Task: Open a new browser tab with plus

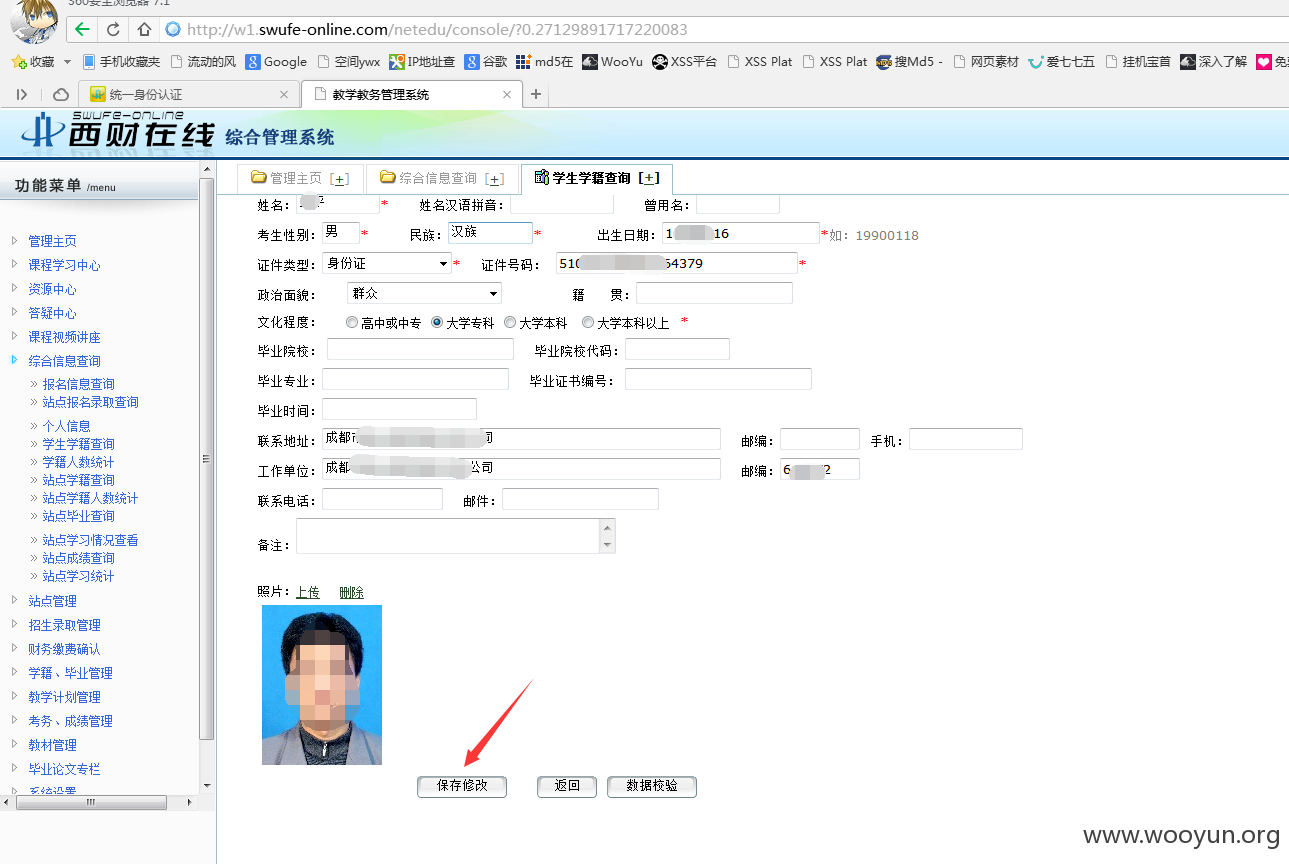Action: tap(536, 95)
